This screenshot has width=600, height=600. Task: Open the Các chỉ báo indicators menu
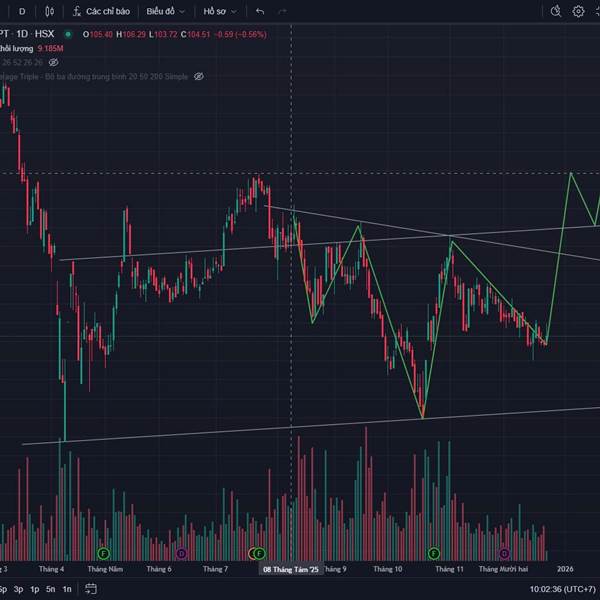[x=102, y=11]
